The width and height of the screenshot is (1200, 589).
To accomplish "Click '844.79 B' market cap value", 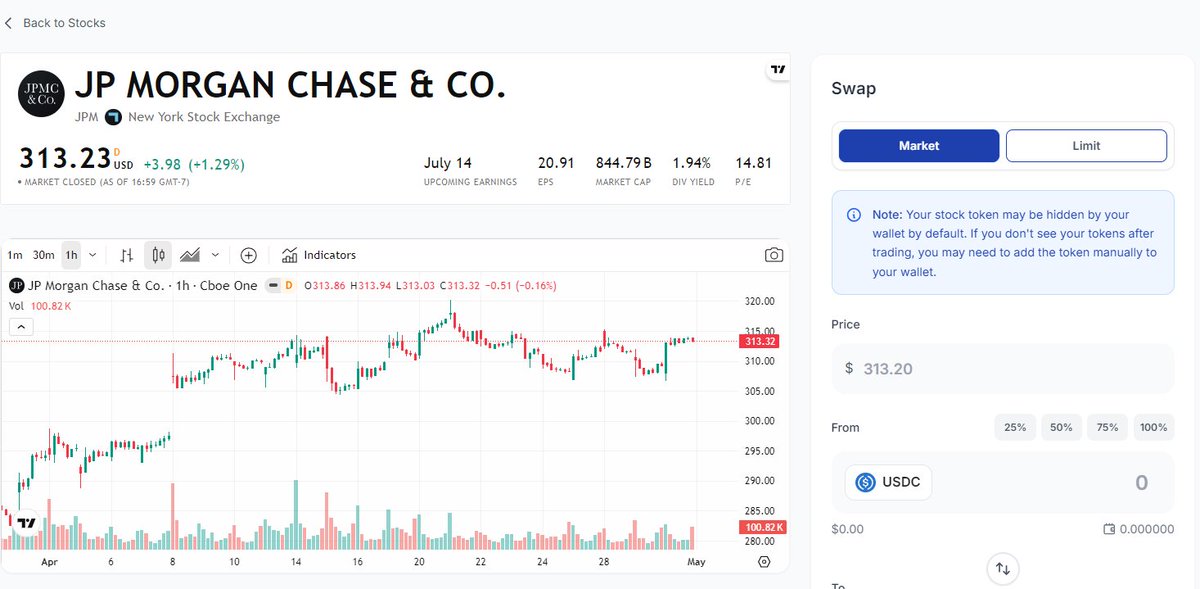I will coord(624,163).
